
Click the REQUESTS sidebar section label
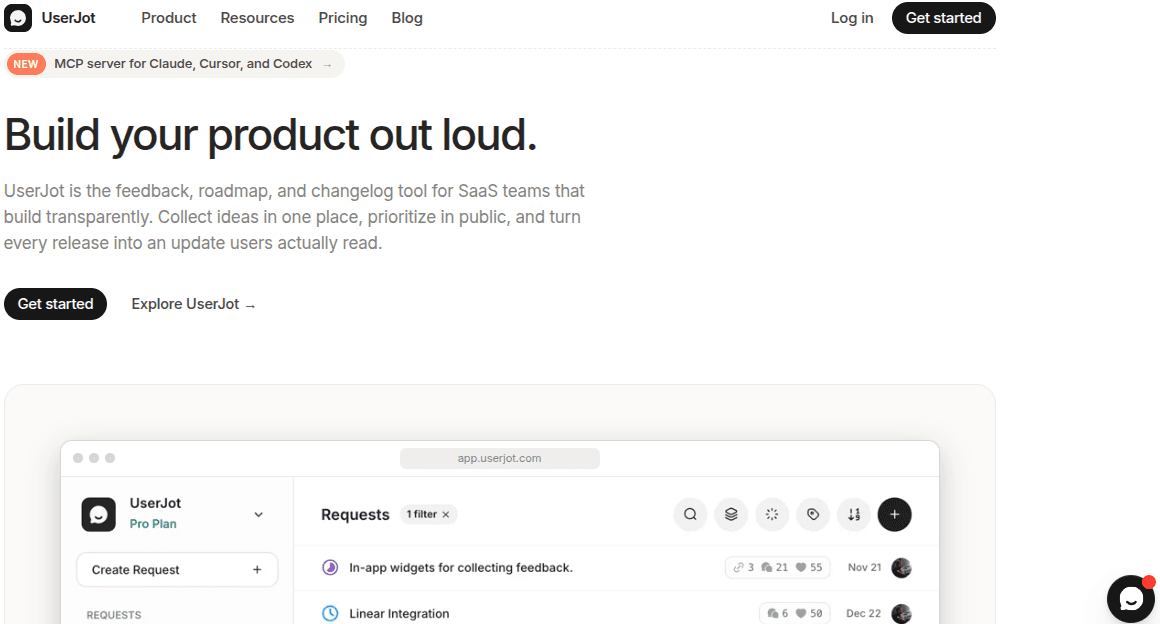[114, 615]
